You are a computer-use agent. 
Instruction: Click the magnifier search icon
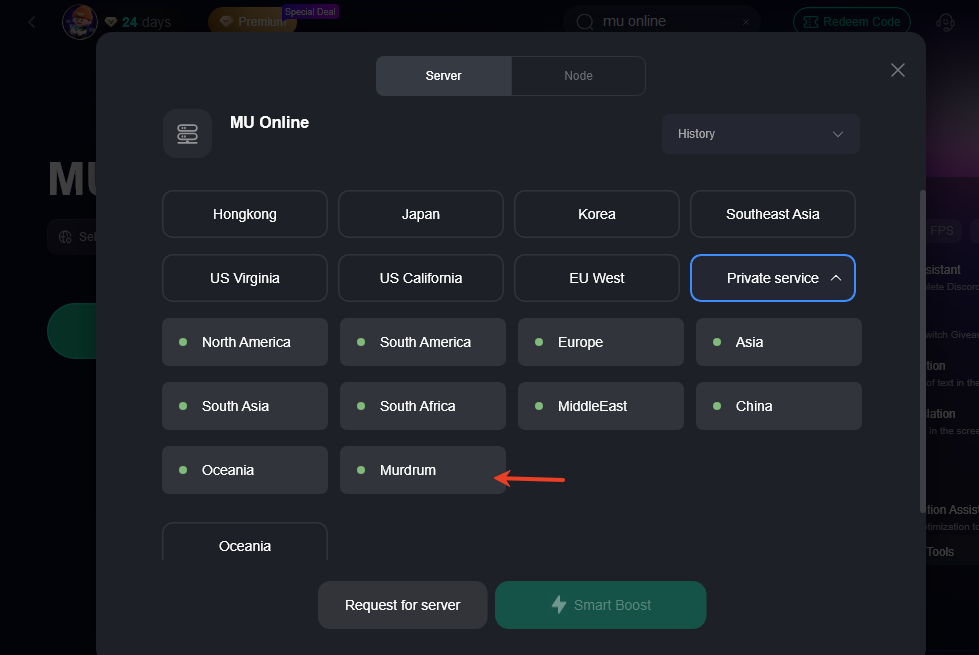[585, 22]
